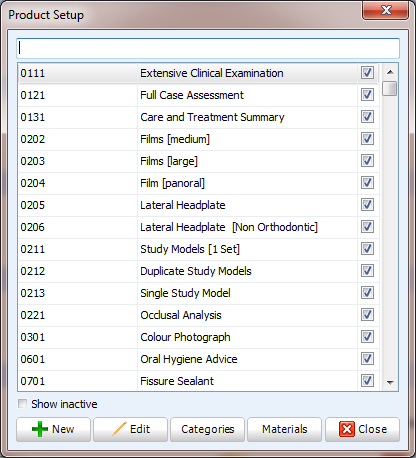
Task: Uncheck the active box for Films [large]
Action: [x=367, y=161]
